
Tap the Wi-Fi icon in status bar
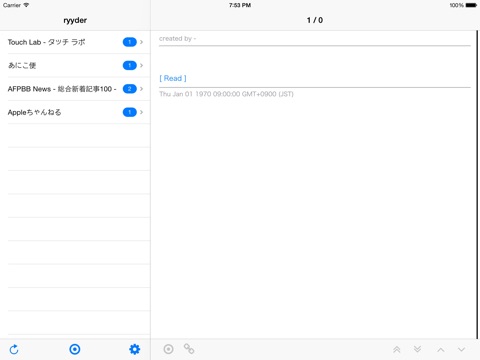tap(26, 5)
